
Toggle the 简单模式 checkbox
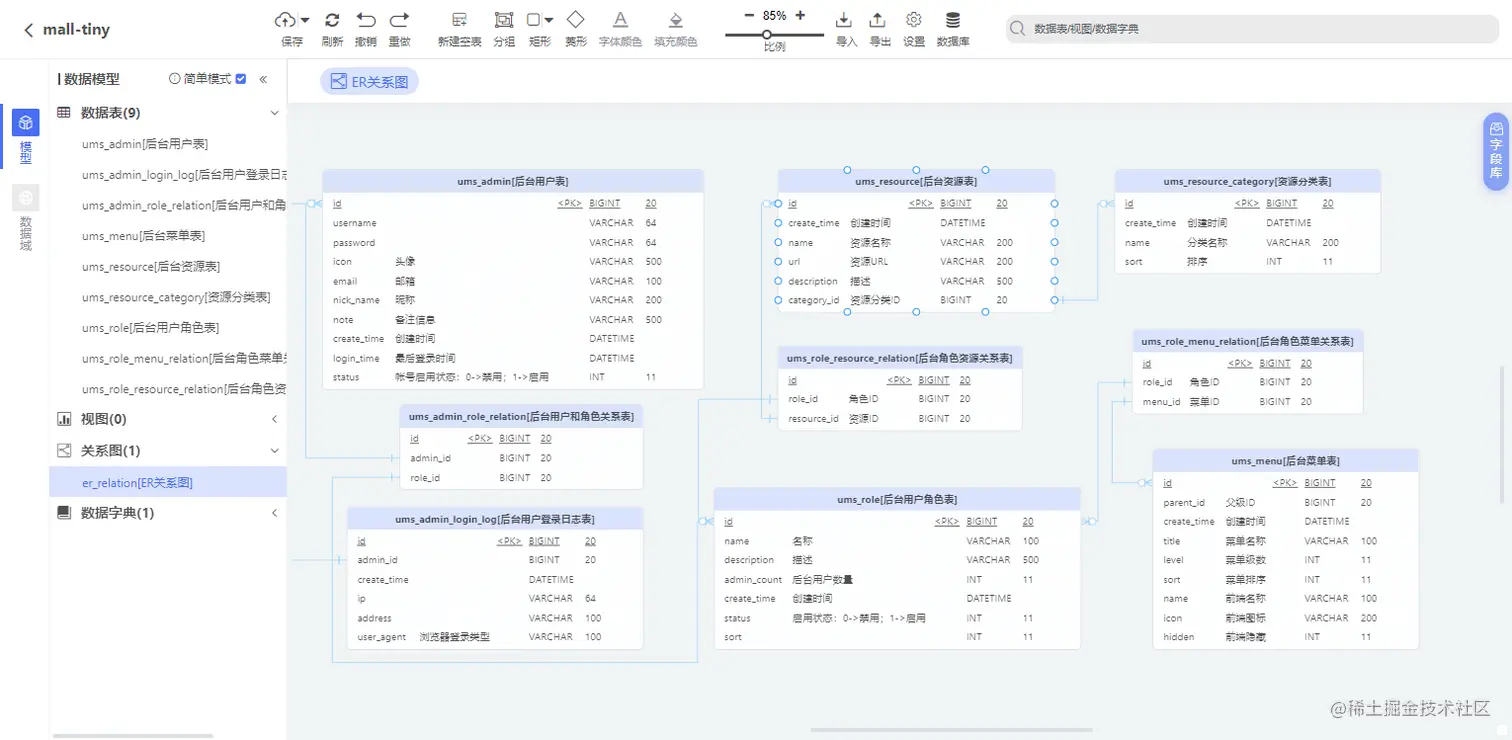[240, 79]
